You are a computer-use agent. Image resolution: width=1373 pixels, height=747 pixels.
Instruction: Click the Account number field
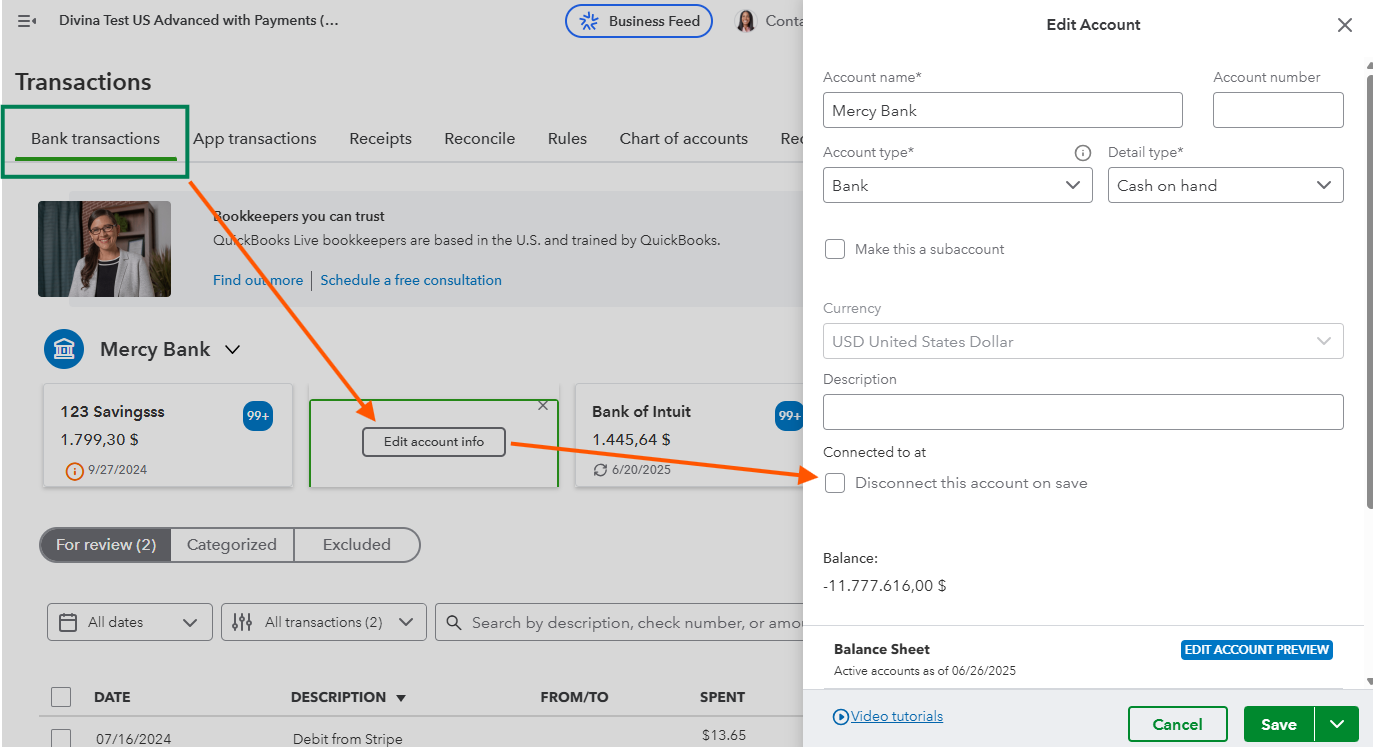1278,110
